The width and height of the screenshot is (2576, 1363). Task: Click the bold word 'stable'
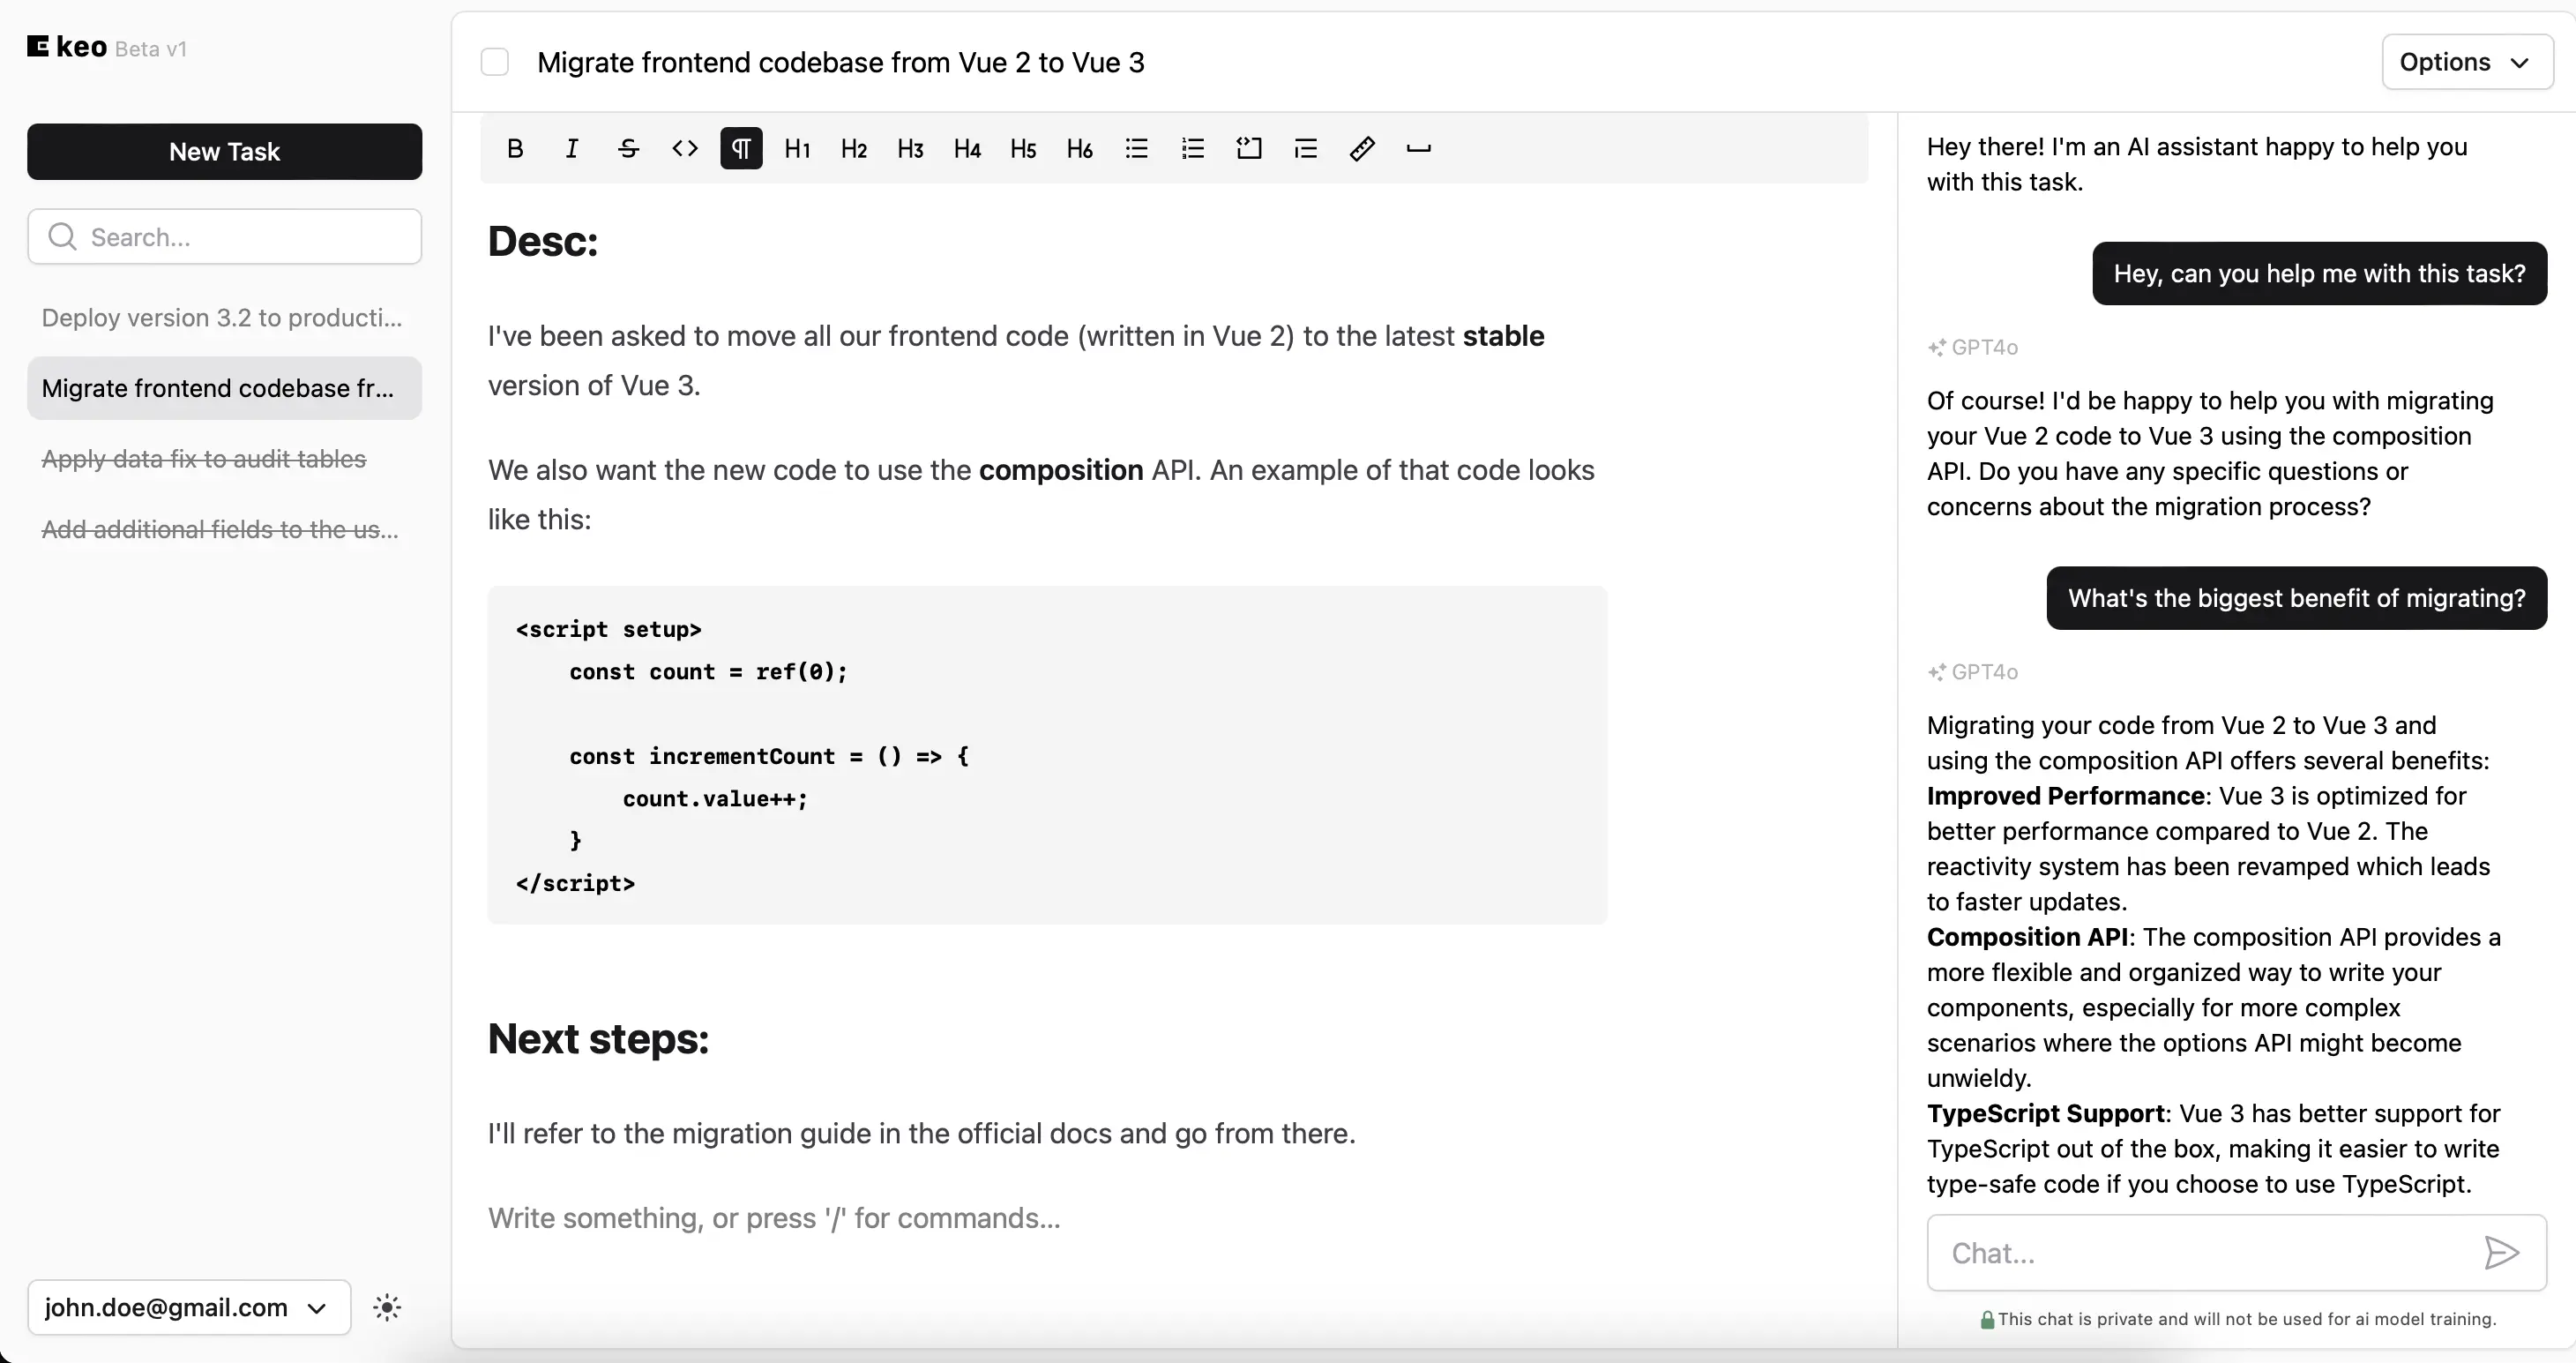click(x=1503, y=336)
